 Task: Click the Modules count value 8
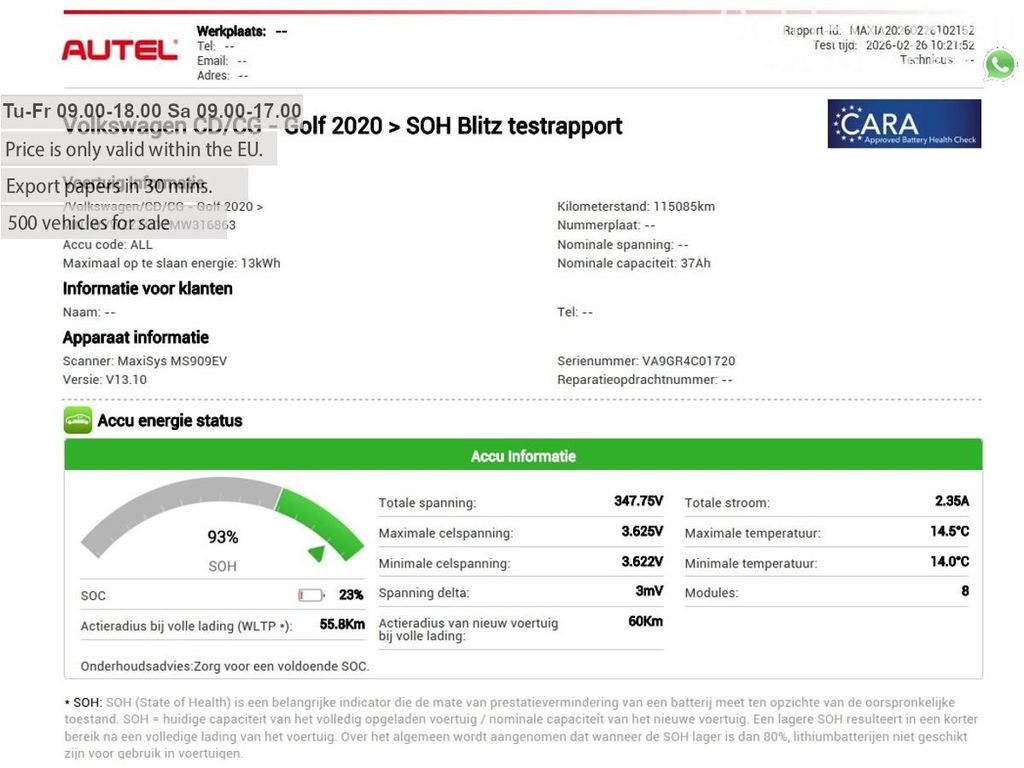(x=965, y=591)
